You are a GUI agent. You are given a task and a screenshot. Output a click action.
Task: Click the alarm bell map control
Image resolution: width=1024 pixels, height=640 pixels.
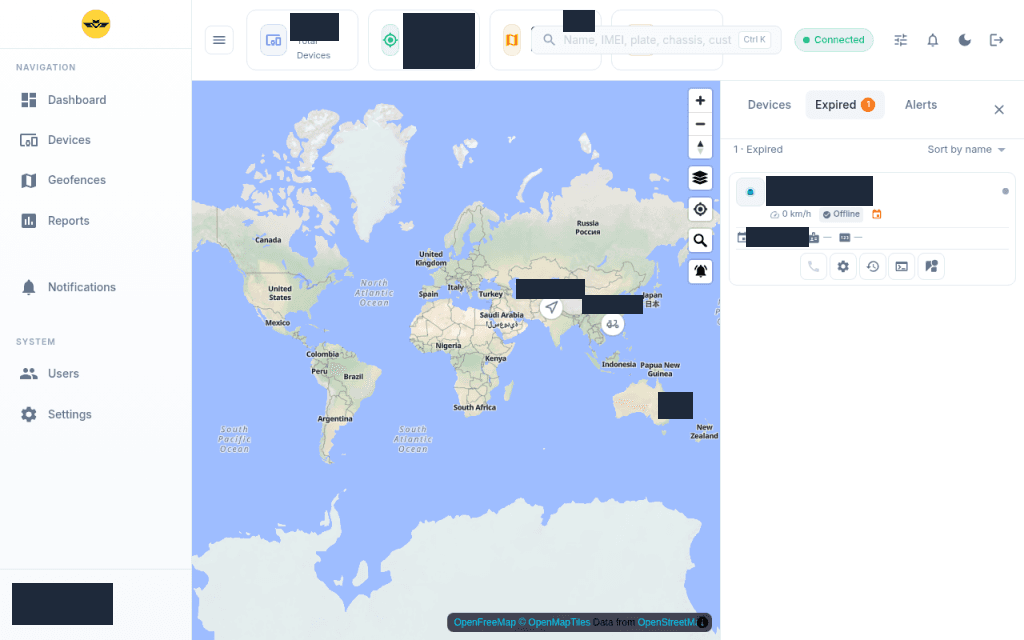point(700,271)
